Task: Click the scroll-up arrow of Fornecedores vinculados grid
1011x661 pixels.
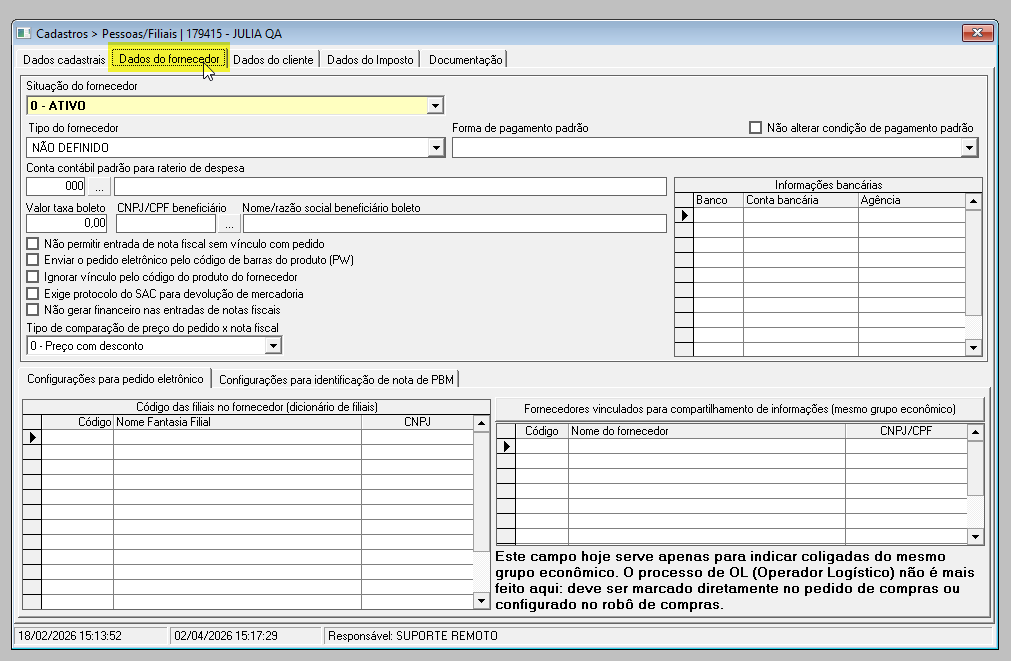Action: click(975, 432)
